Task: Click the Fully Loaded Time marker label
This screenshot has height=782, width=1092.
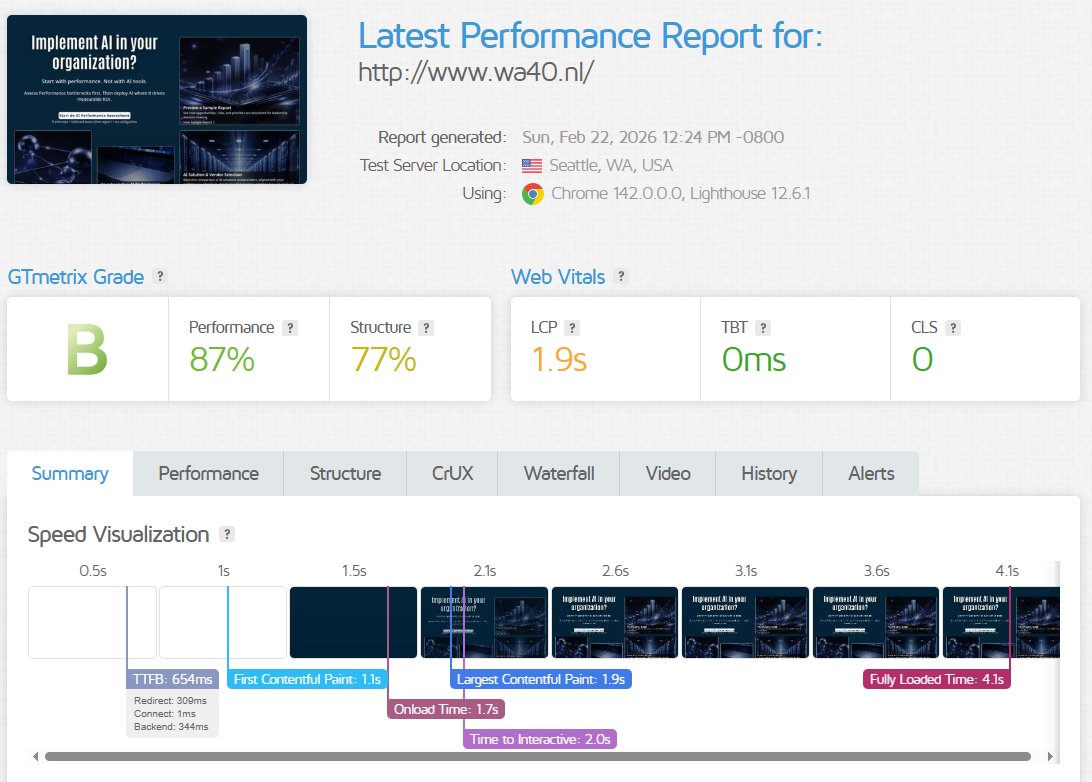Action: pyautogui.click(x=937, y=680)
